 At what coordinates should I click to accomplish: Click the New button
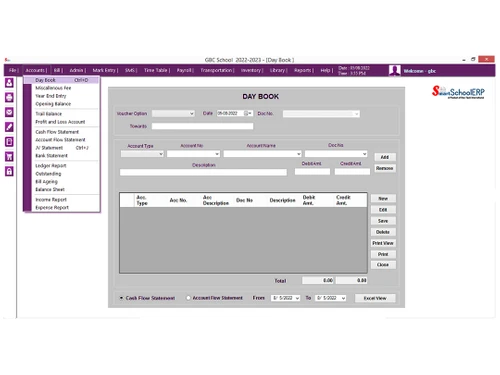click(x=383, y=199)
